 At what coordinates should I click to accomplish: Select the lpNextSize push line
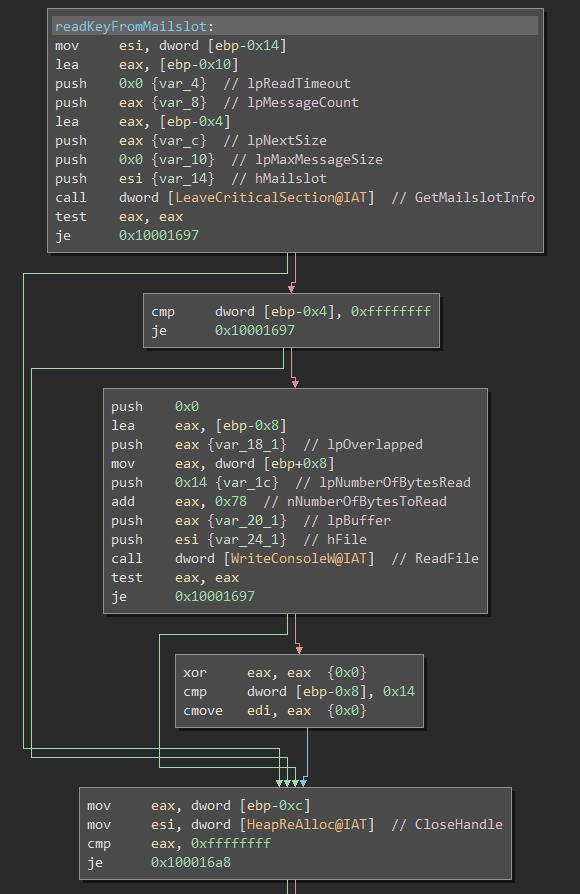(190, 140)
